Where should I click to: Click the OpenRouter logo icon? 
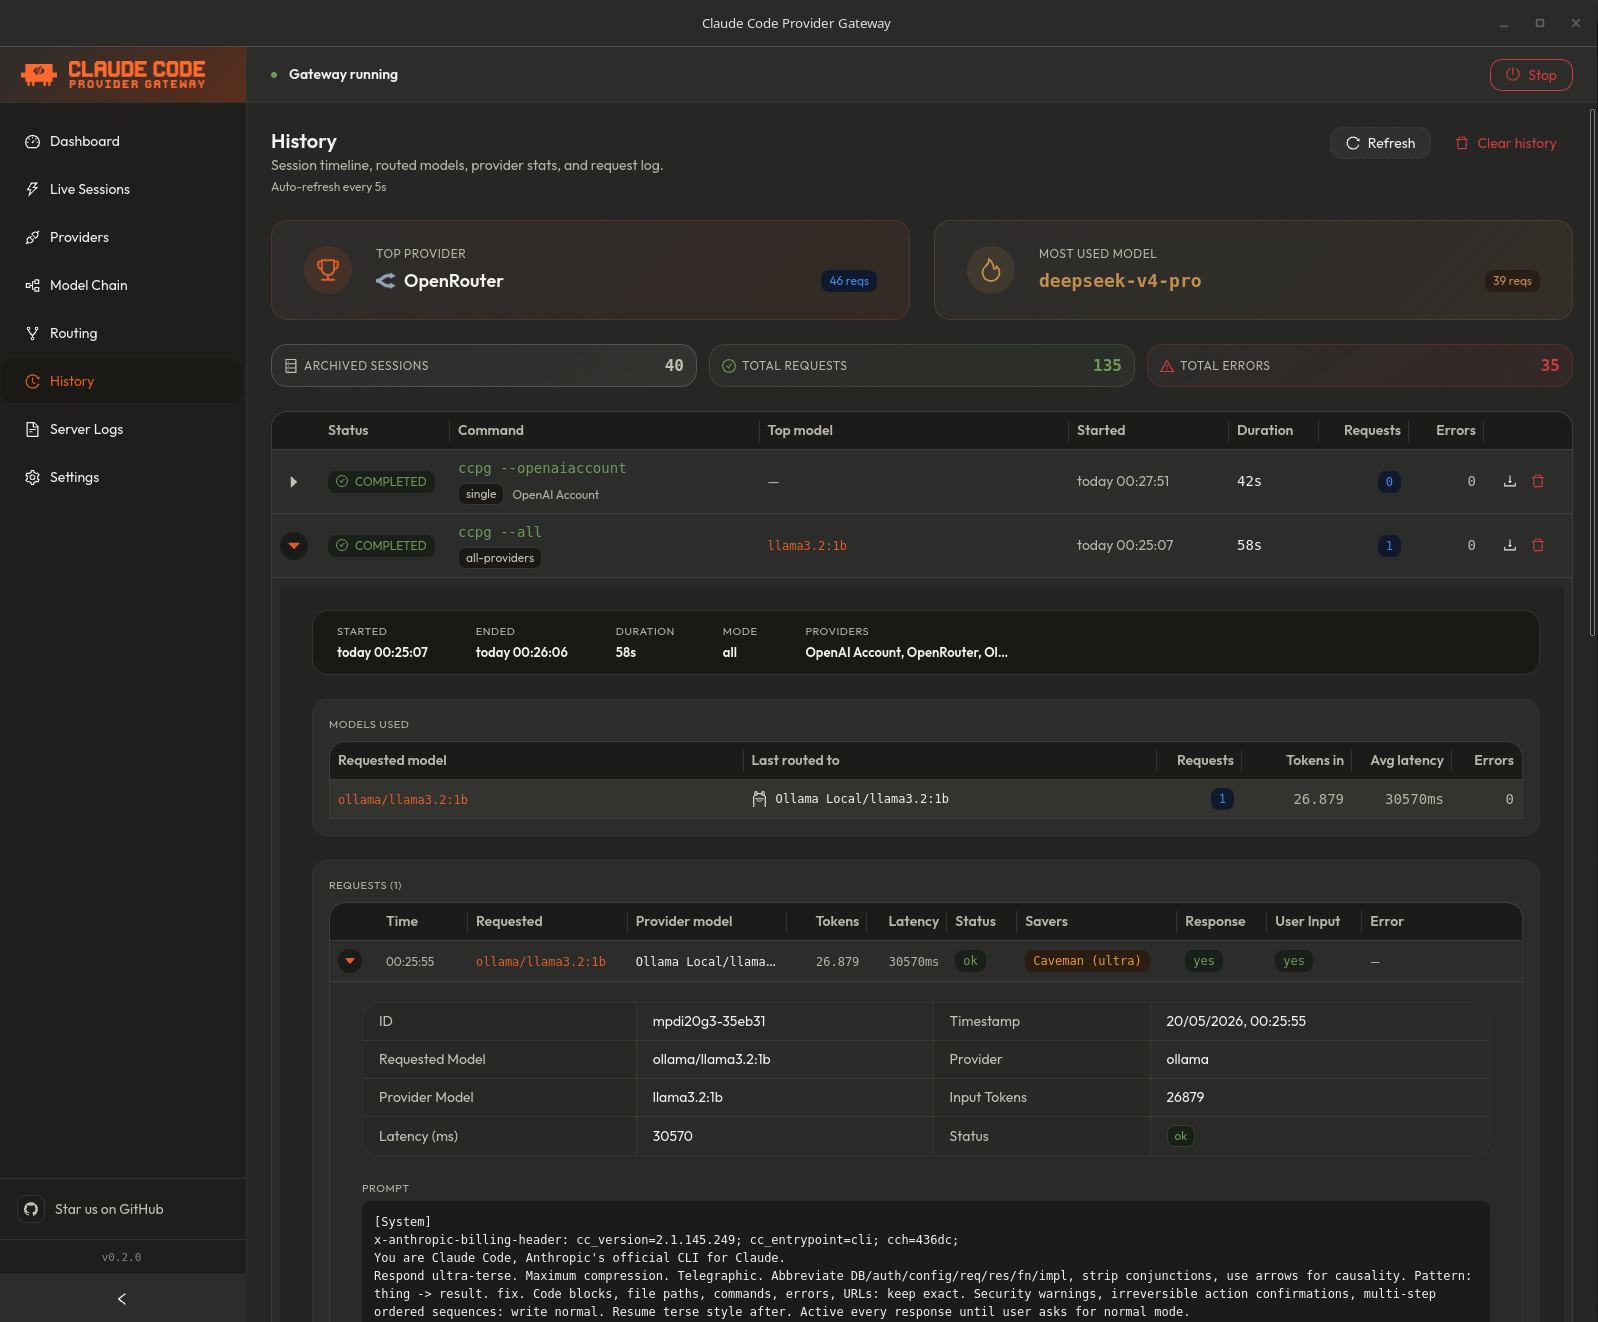point(386,281)
